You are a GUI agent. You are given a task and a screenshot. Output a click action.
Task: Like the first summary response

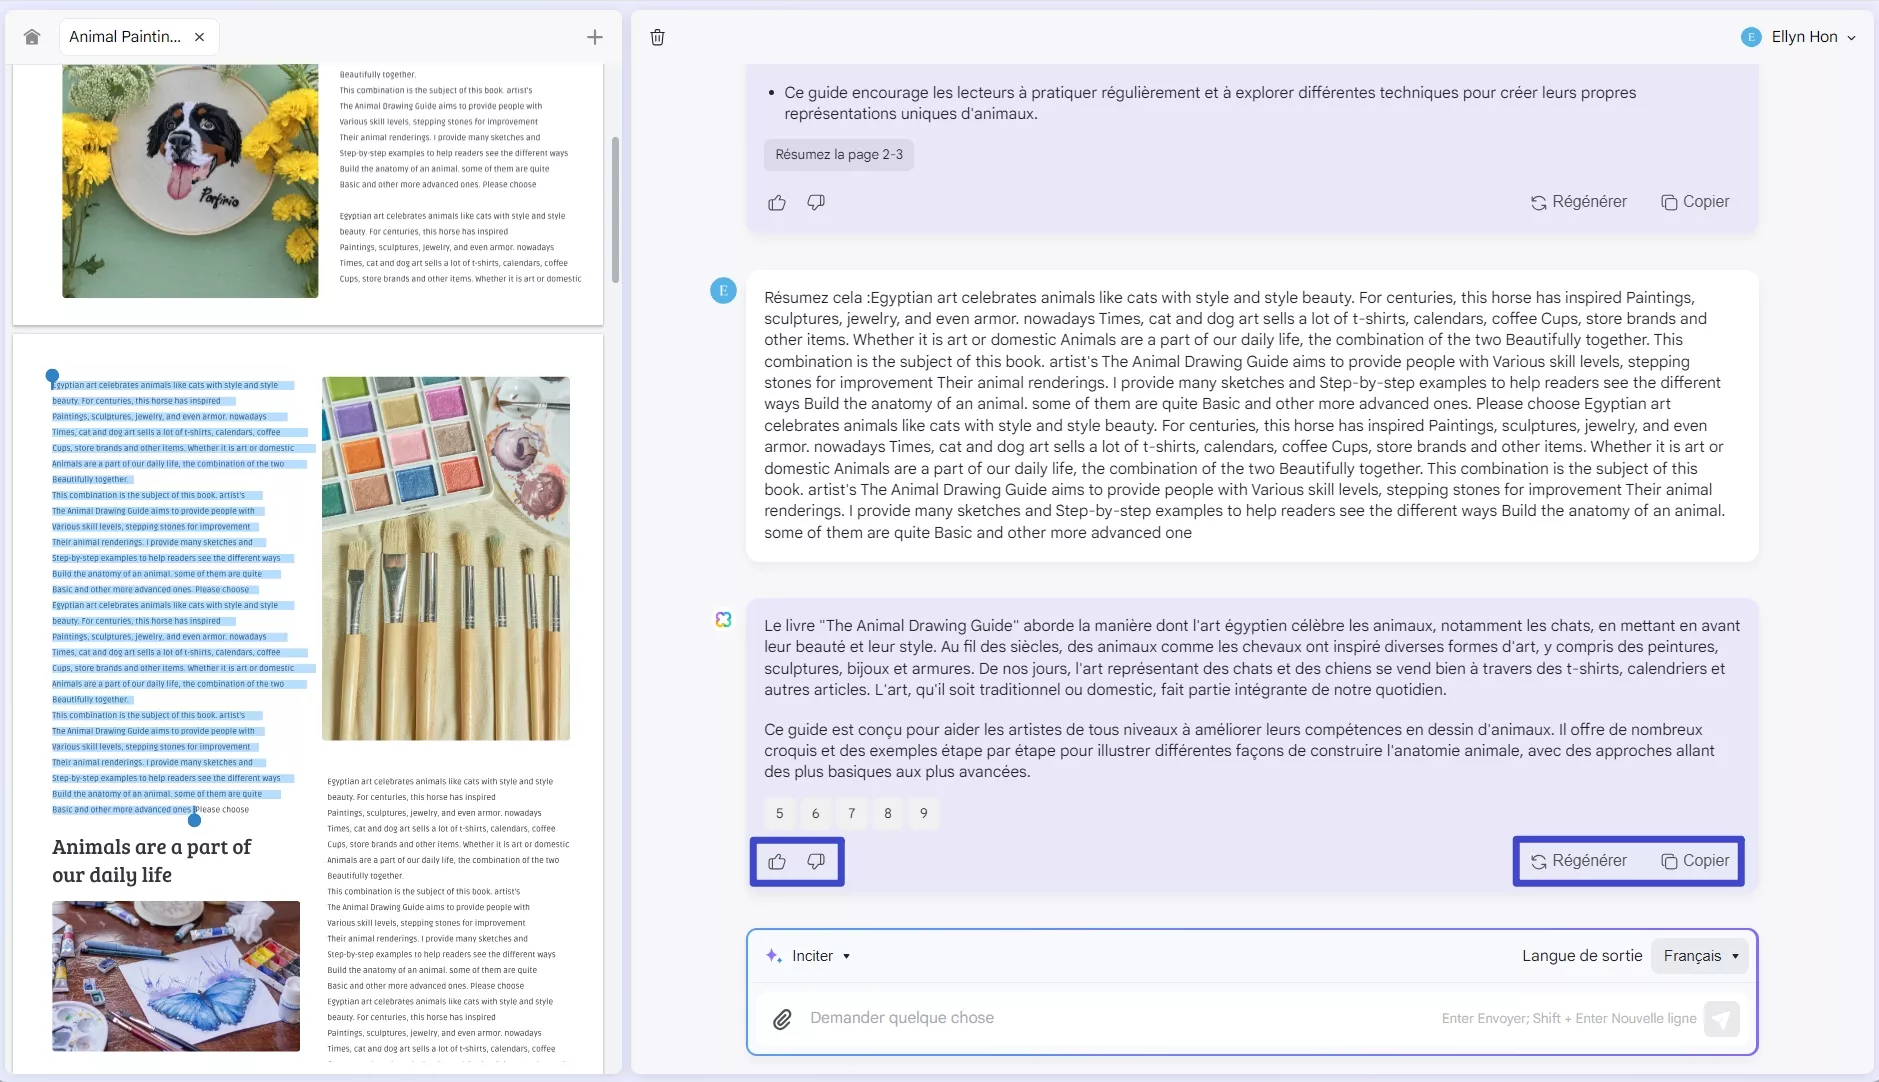pyautogui.click(x=777, y=203)
